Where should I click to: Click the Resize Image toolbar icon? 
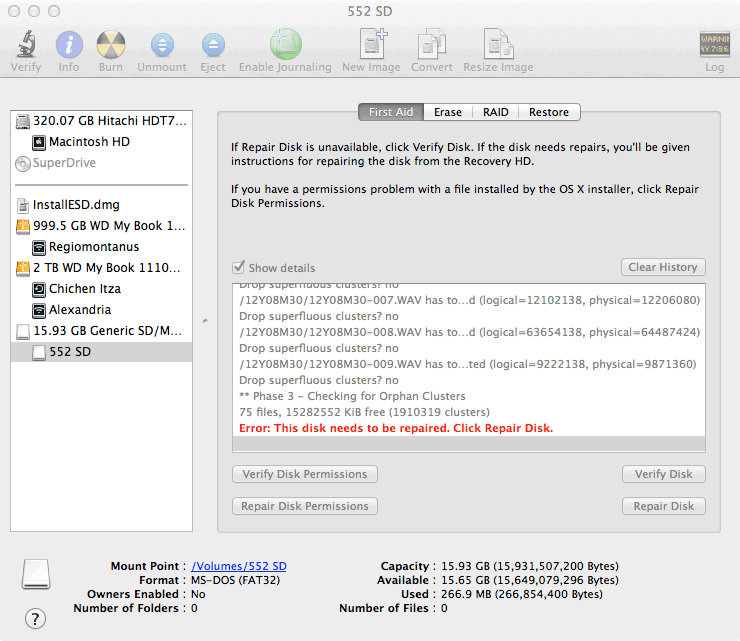[x=497, y=45]
